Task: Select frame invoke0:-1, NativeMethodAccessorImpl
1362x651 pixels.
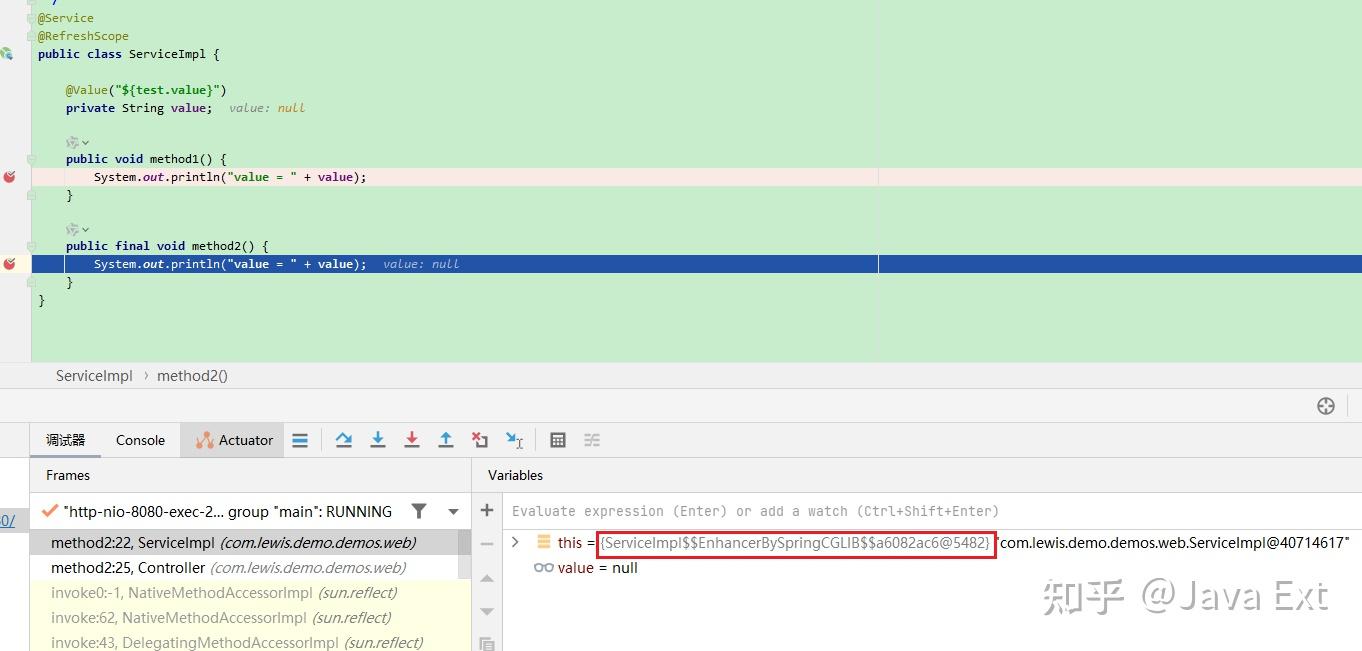Action: [x=244, y=593]
